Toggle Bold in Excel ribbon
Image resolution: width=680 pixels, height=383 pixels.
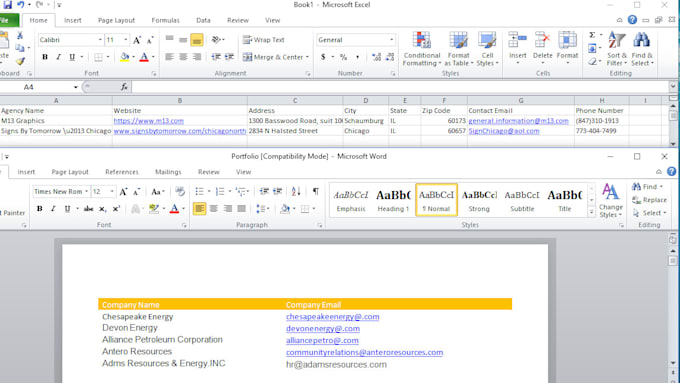[x=45, y=57]
